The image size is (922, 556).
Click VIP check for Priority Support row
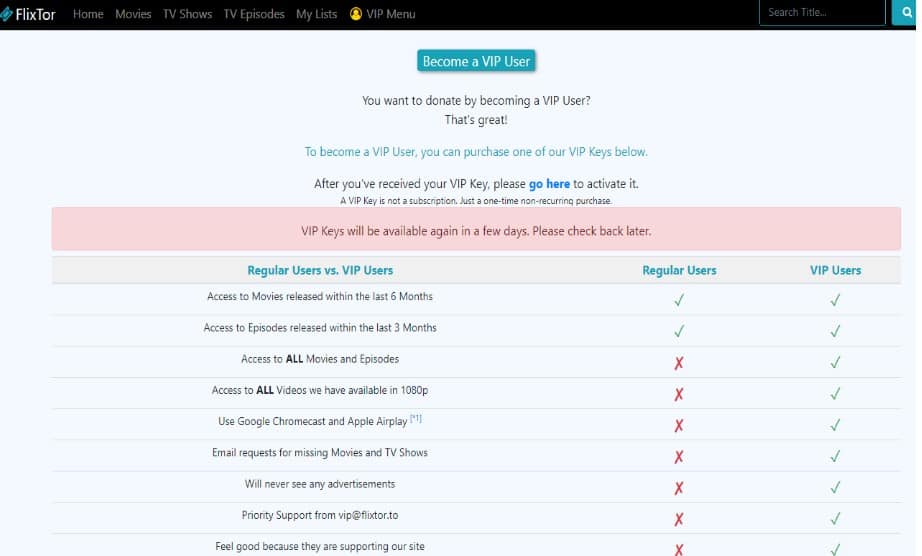pyautogui.click(x=835, y=518)
